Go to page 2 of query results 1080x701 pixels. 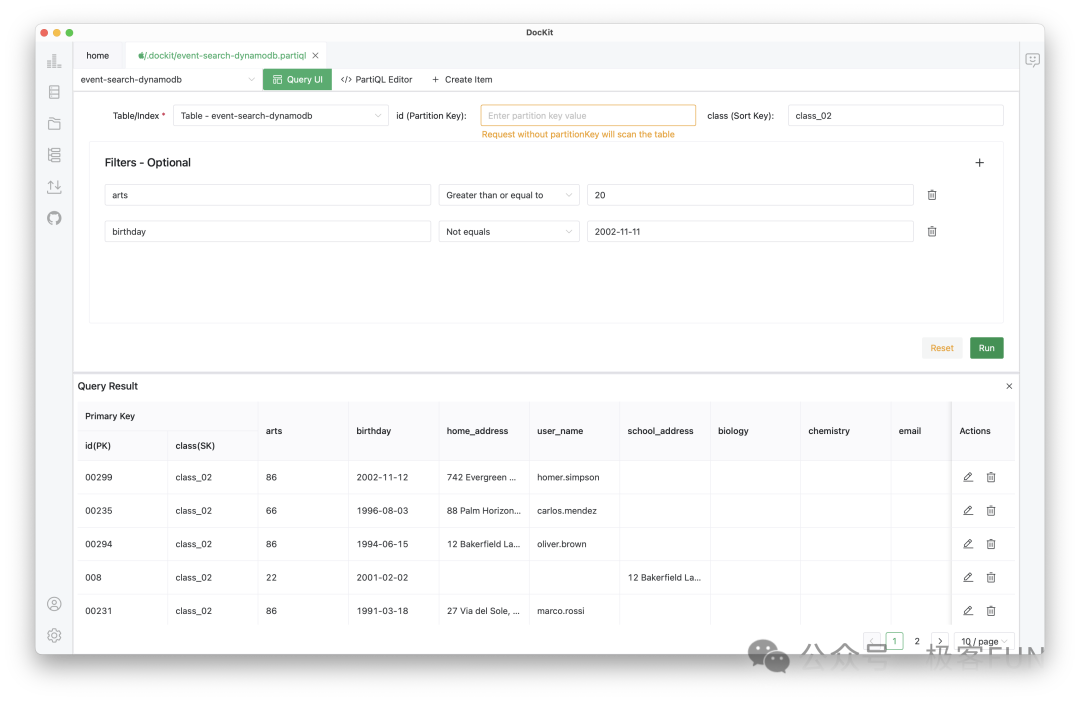[x=917, y=641]
